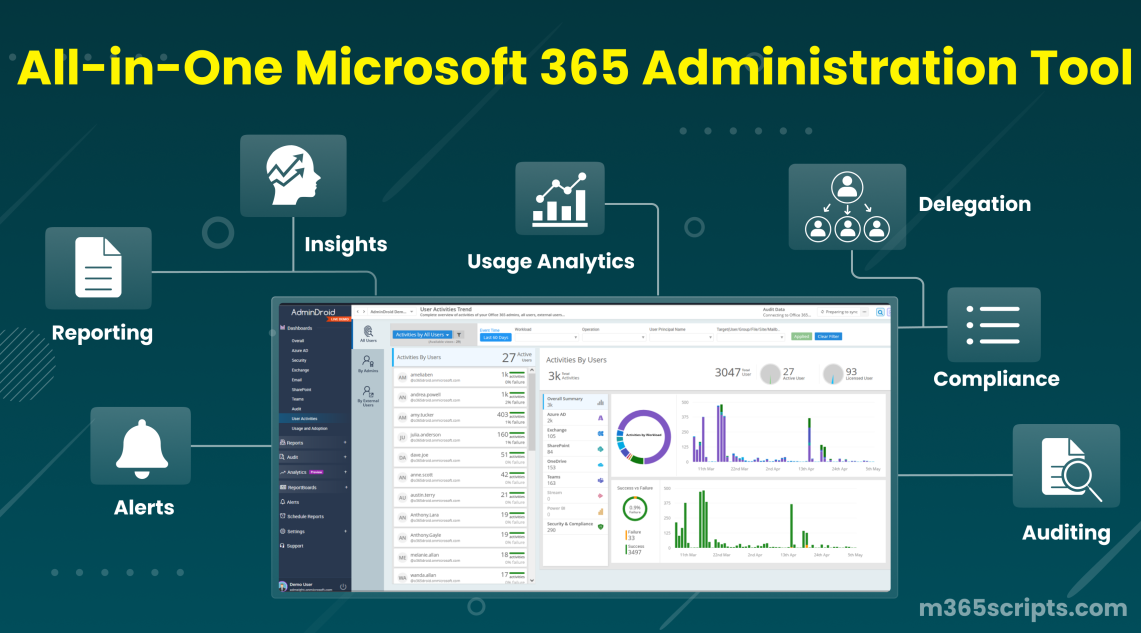Open the Schedule Reports sidebar icon
The width and height of the screenshot is (1141, 633).
tap(285, 516)
